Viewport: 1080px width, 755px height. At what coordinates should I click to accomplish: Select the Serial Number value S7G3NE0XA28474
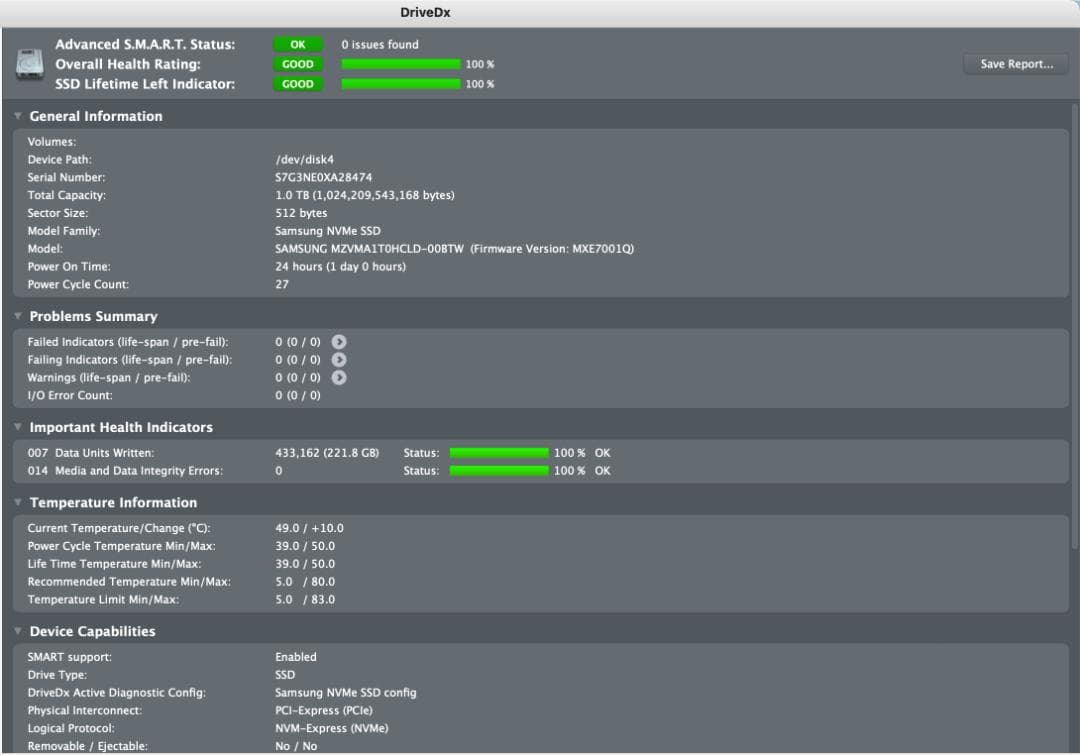tap(324, 177)
